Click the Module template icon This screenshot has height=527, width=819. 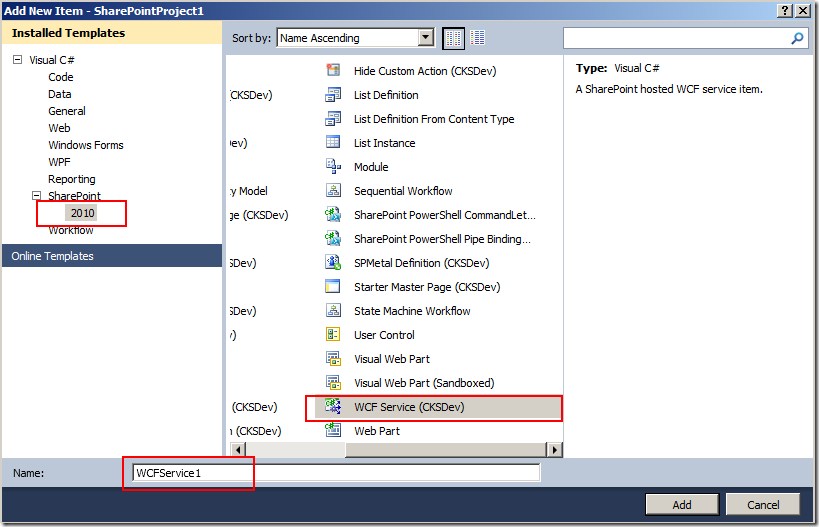333,167
